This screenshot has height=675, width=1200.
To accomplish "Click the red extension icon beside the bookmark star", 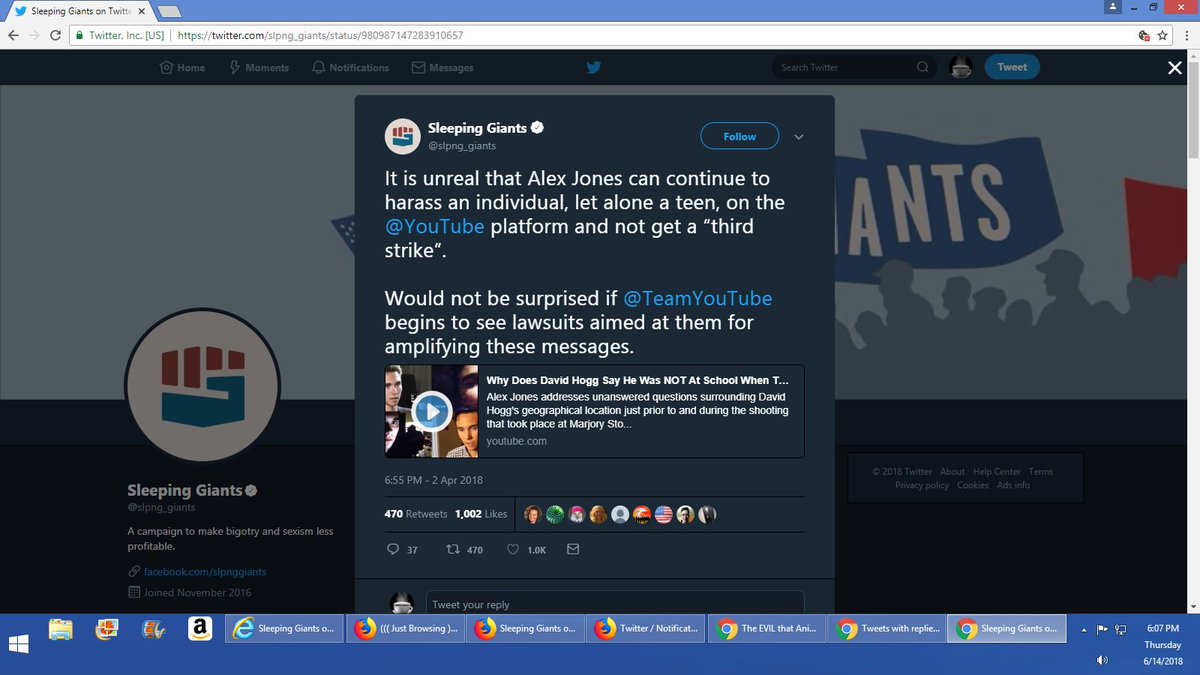I will click(1144, 35).
